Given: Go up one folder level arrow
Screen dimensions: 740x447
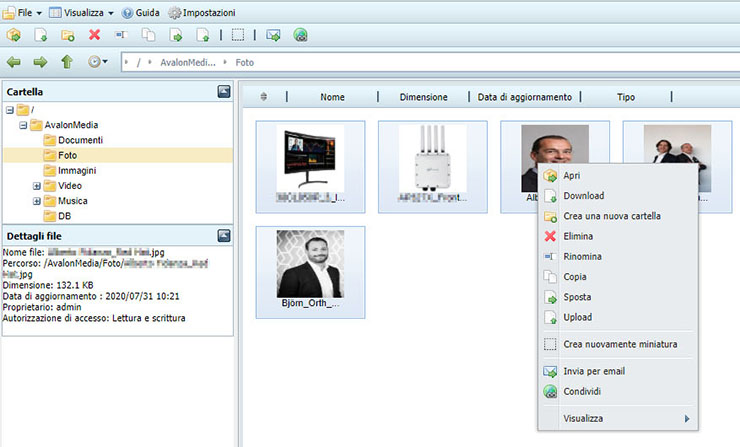Looking at the screenshot, I should click(67, 62).
